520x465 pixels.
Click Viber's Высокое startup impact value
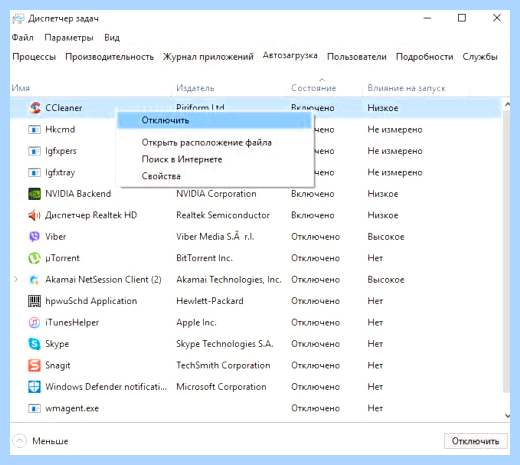coord(386,237)
